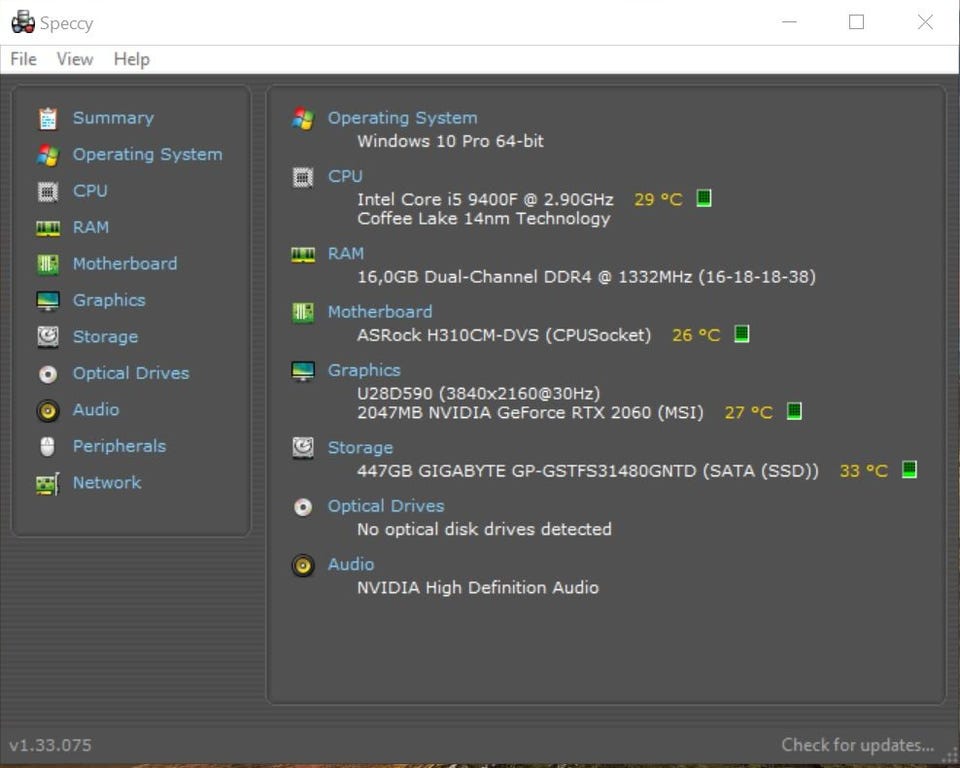Screen dimensions: 960x768
Task: Click the green CPU temperature indicator icon
Action: [704, 198]
